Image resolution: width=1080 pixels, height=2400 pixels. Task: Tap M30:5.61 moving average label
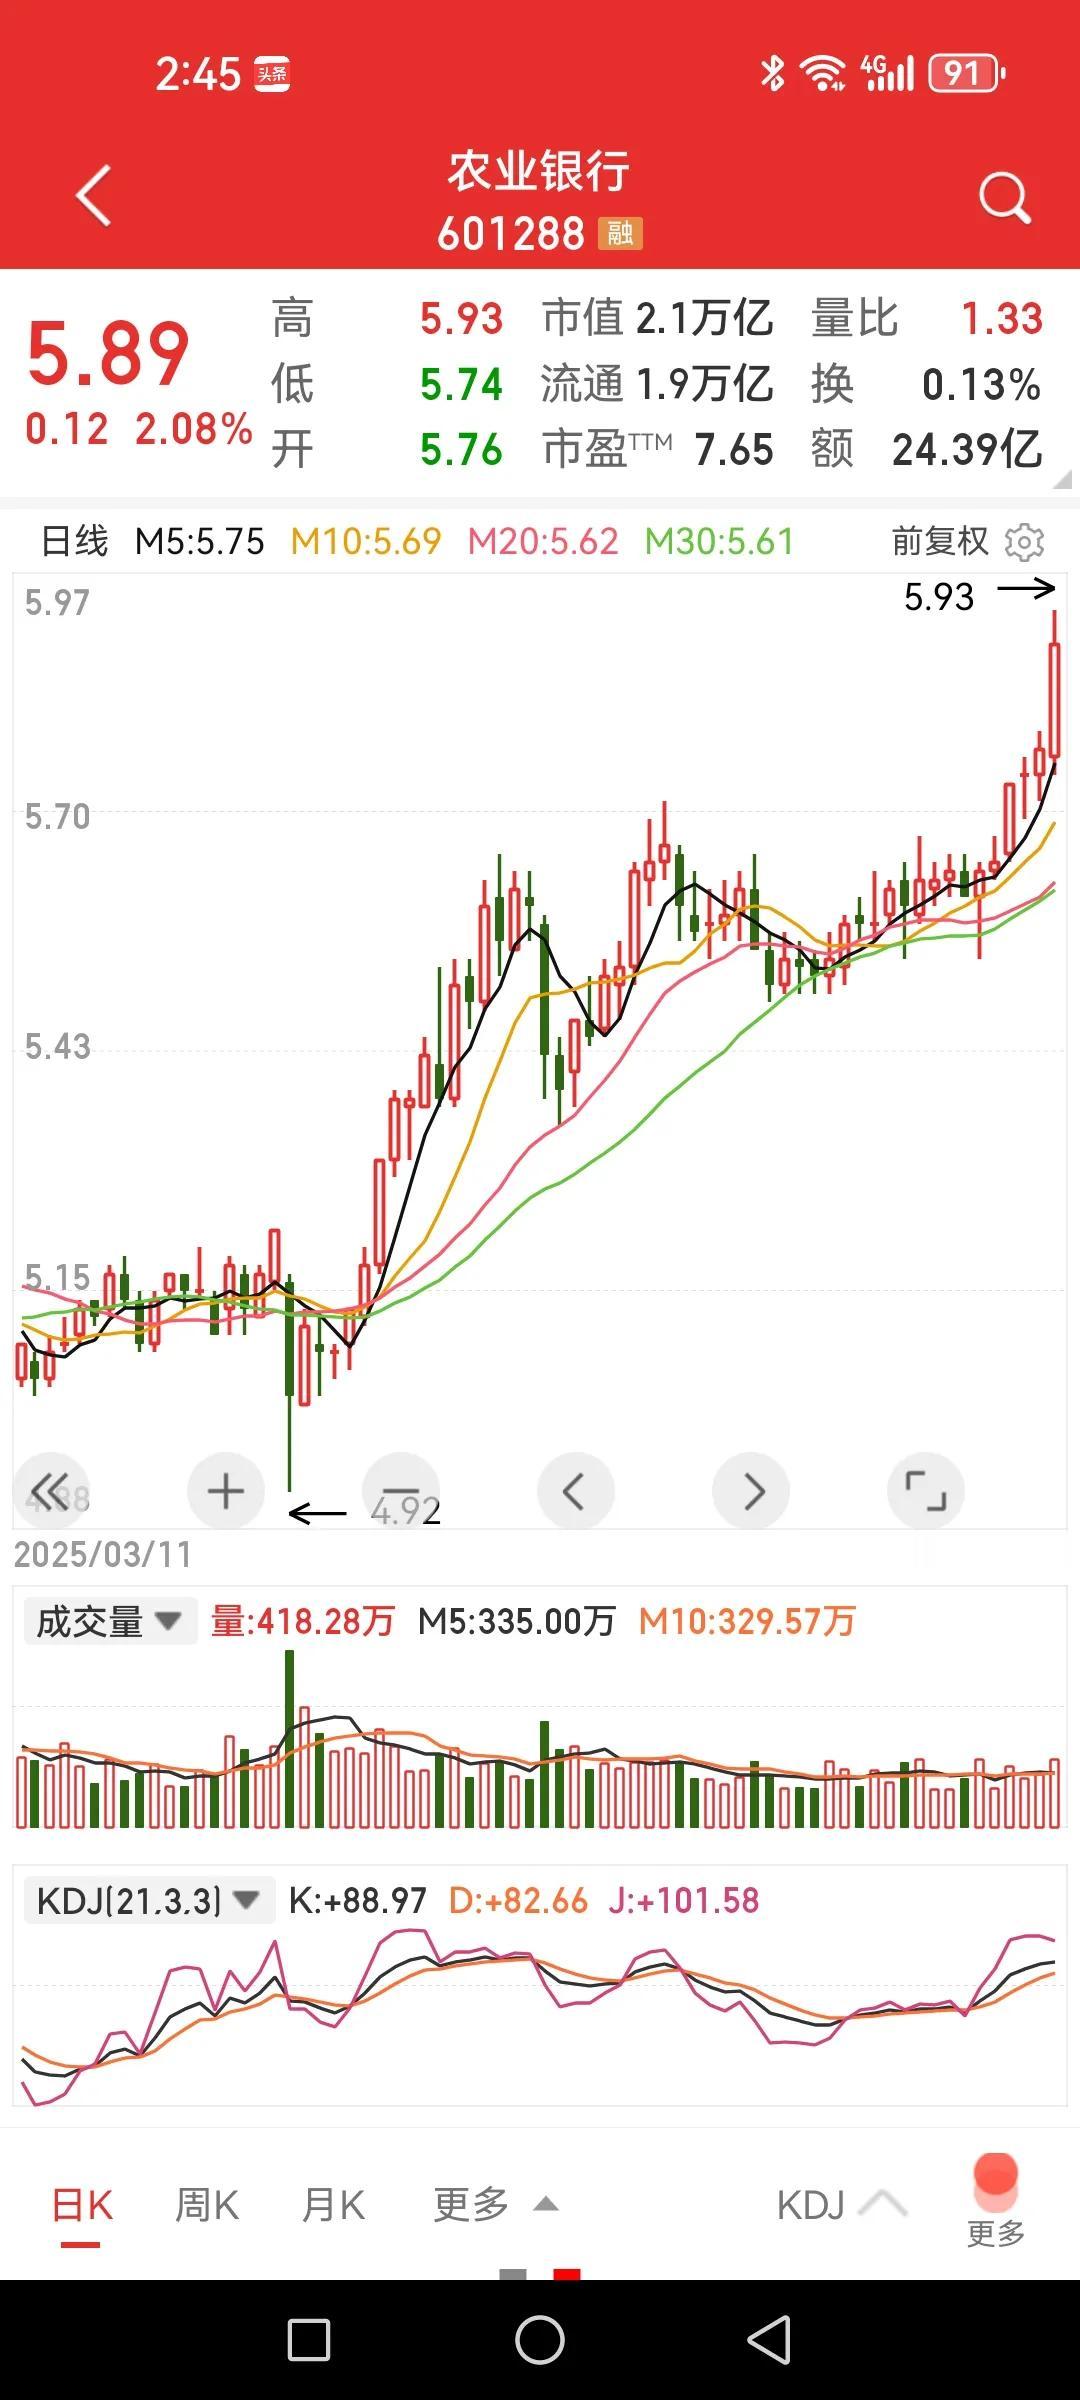(719, 542)
